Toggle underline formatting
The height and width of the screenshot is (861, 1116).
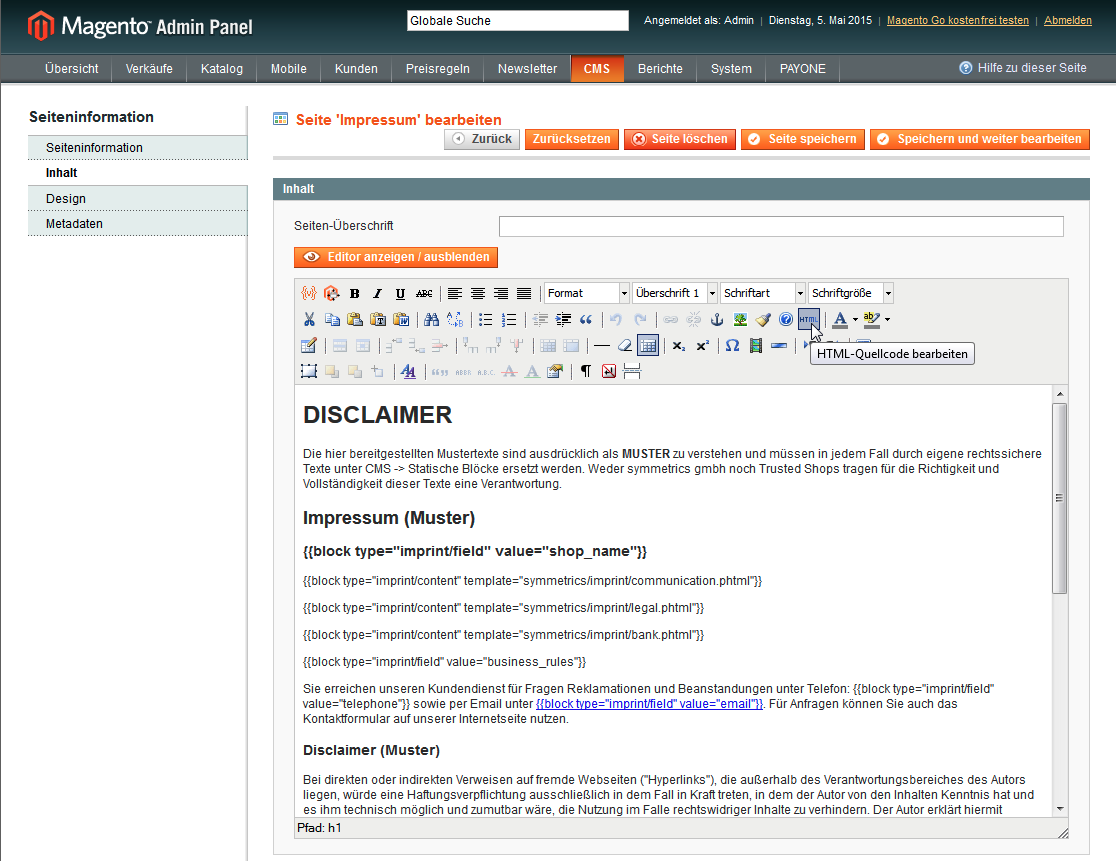(400, 293)
